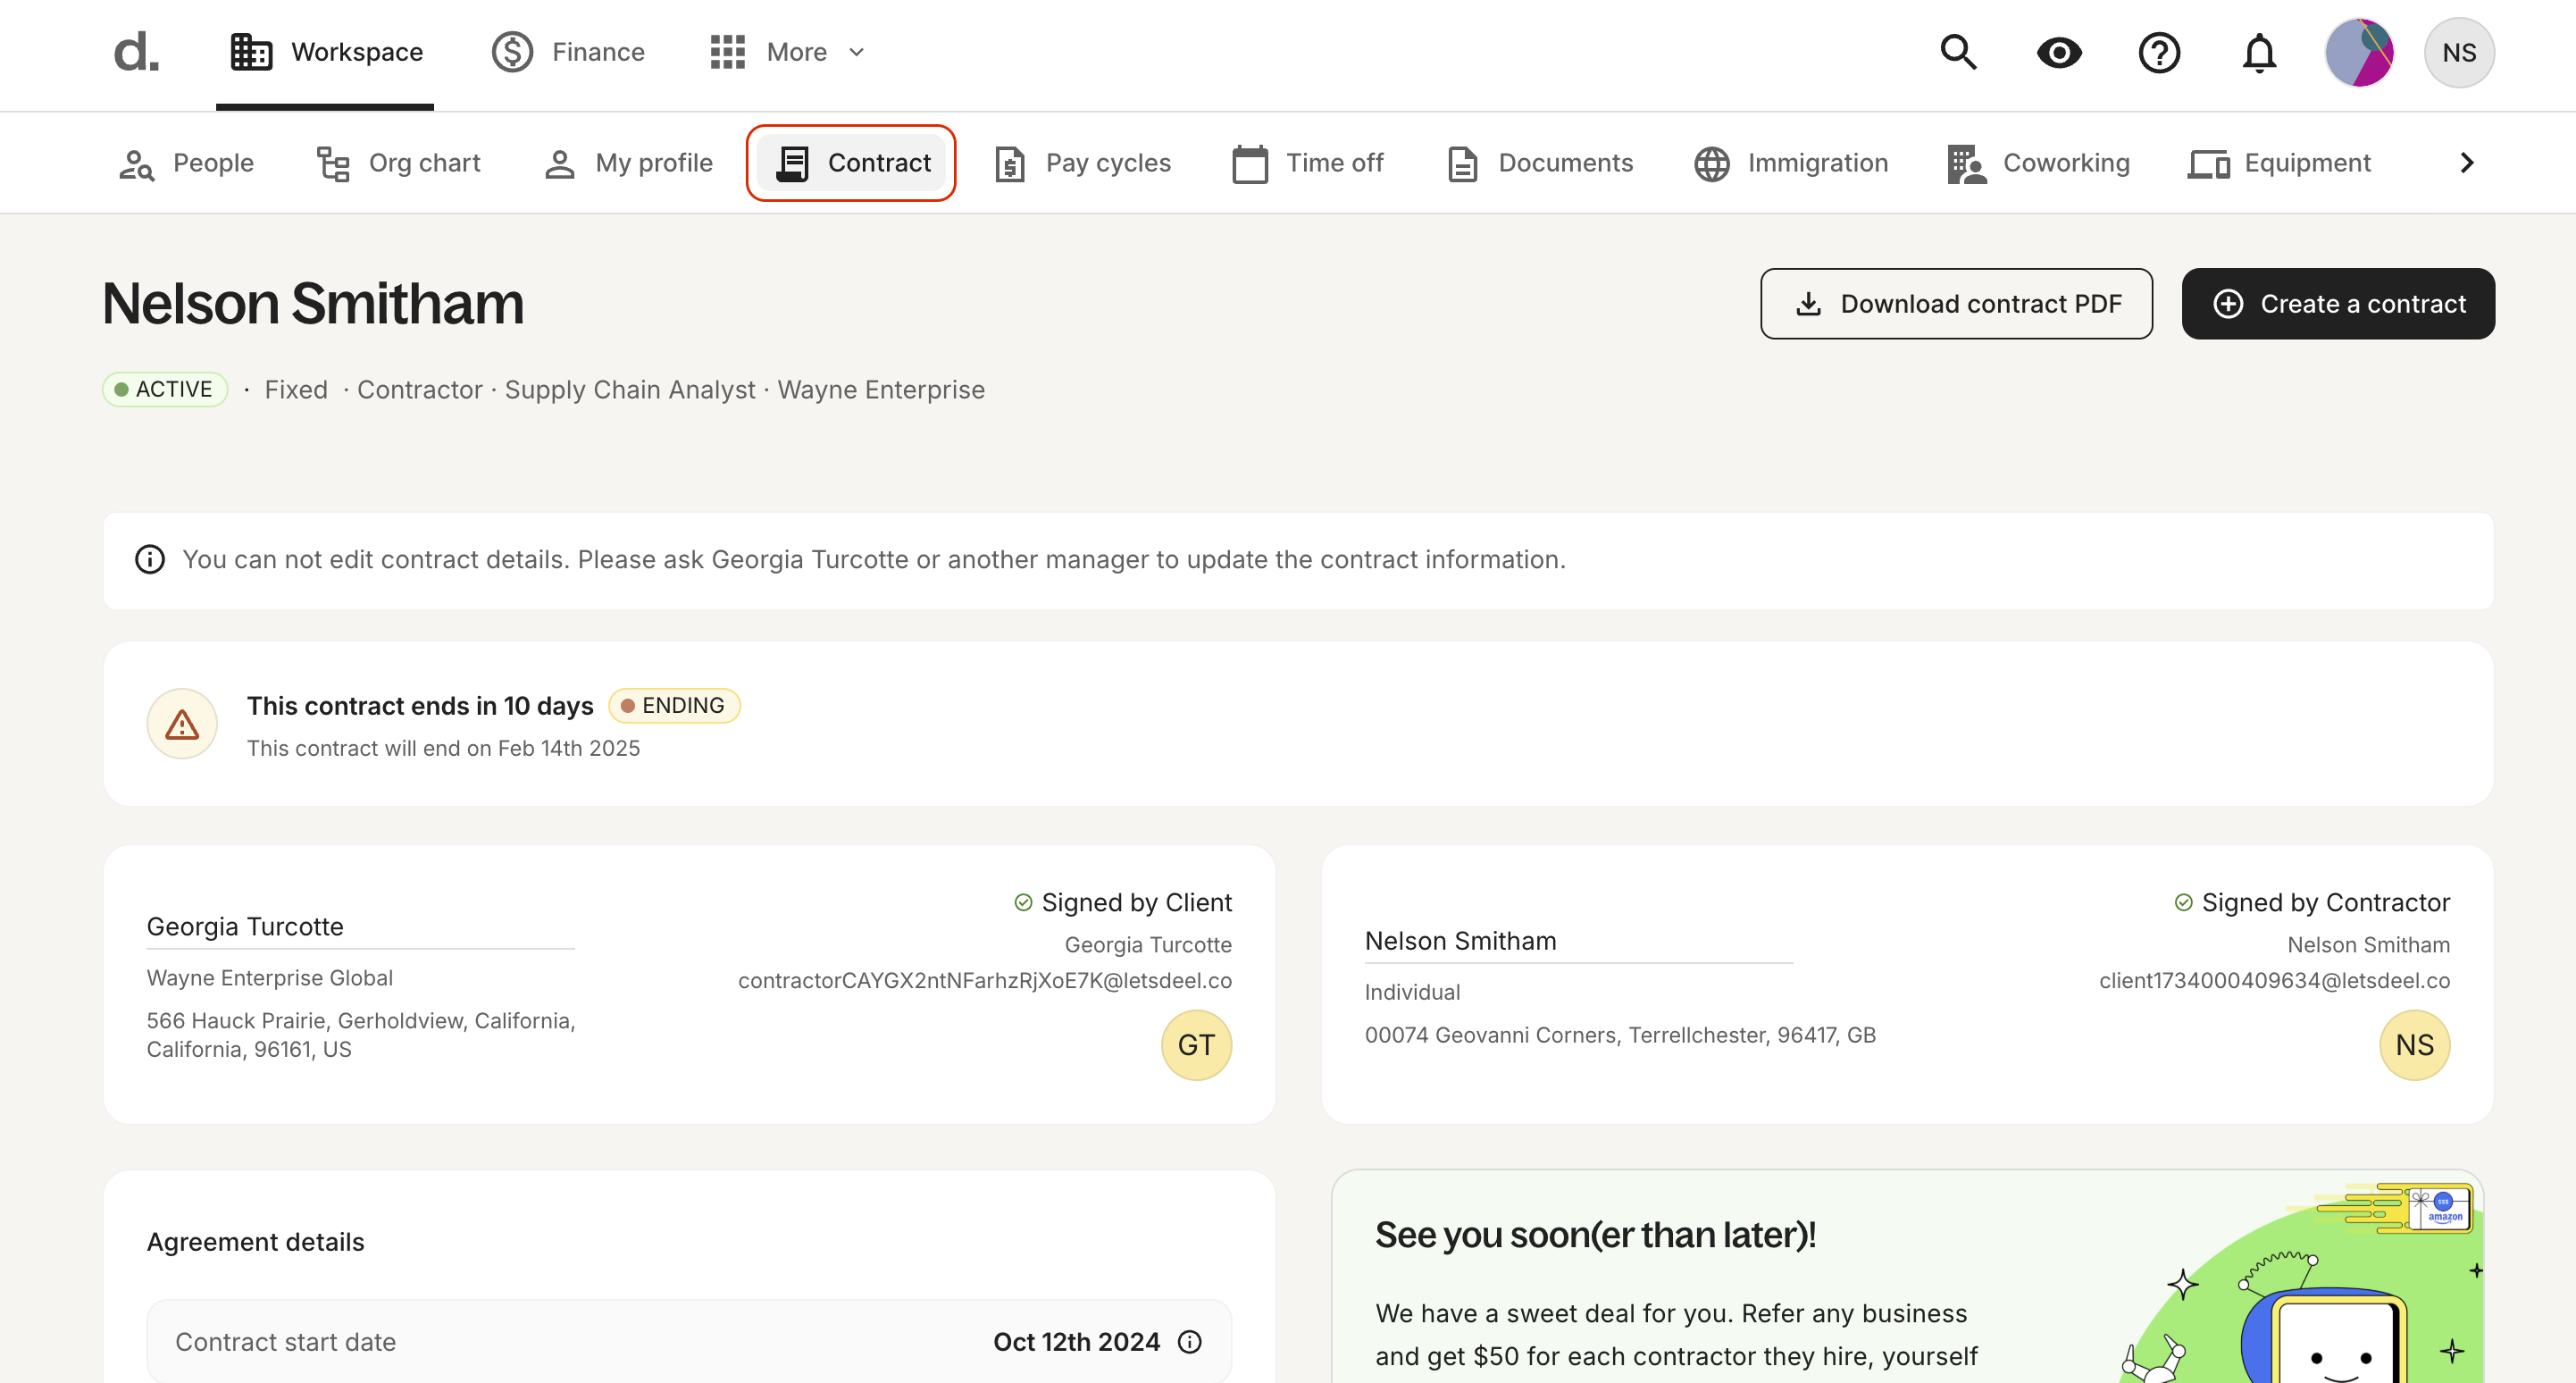Image resolution: width=2576 pixels, height=1383 pixels.
Task: Click 'This contract will end on Feb 14th 2025'
Action: [x=443, y=749]
